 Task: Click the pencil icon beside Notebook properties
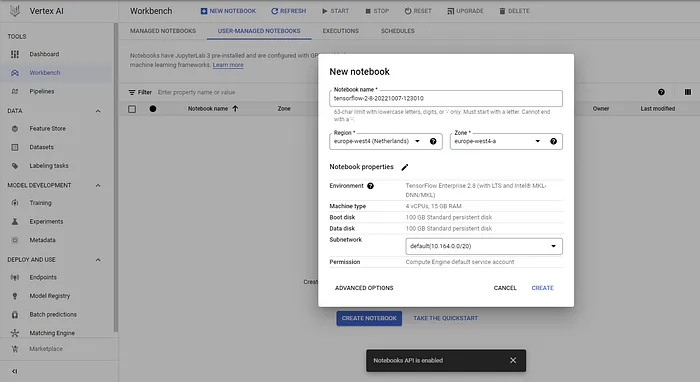tap(404, 167)
